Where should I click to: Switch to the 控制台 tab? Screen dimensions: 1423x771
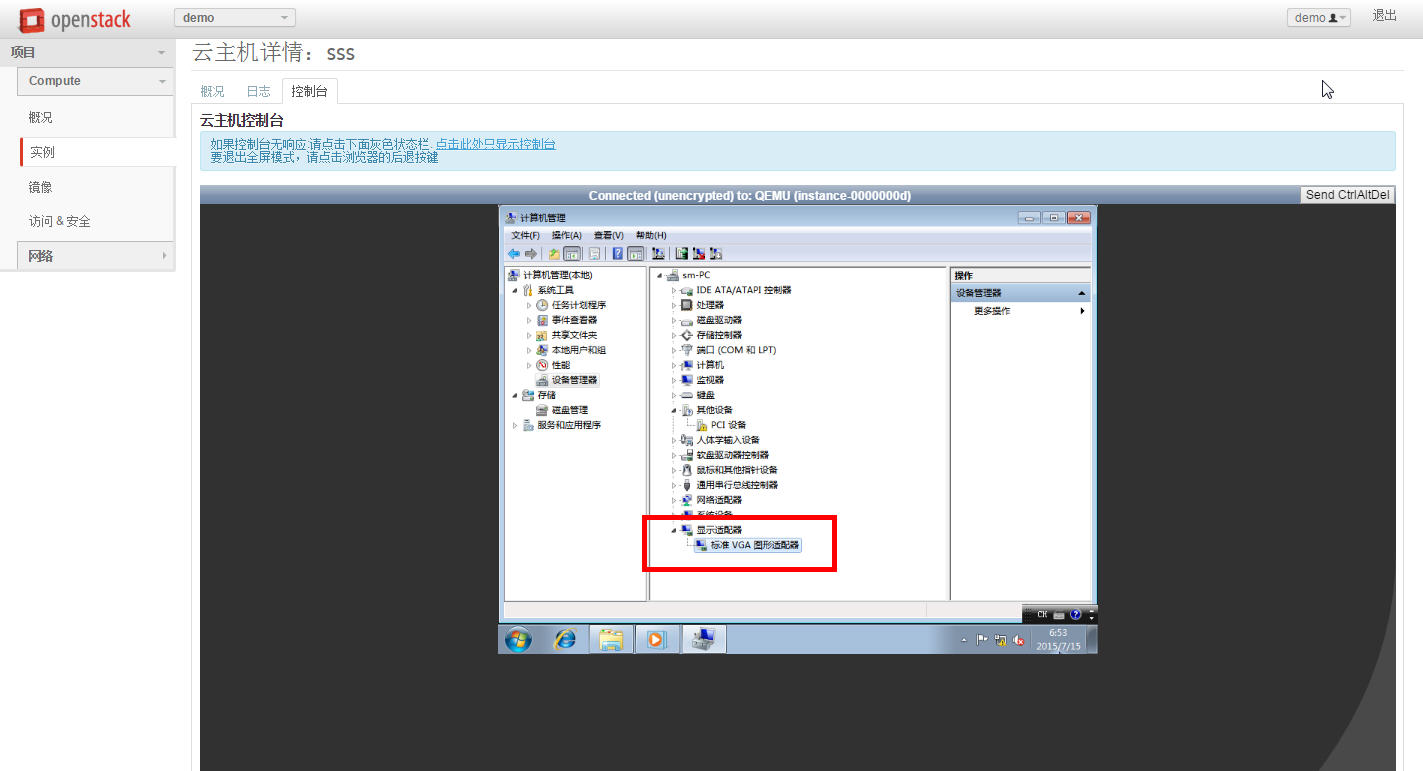[x=309, y=91]
